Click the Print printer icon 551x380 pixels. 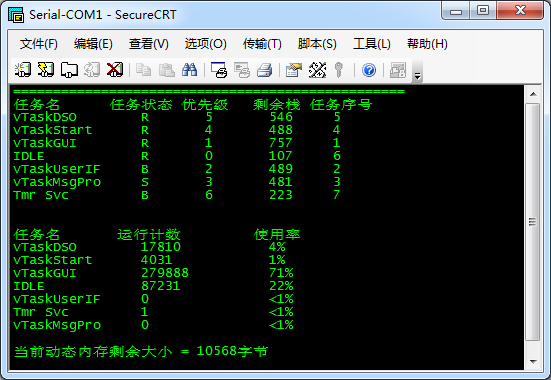click(265, 70)
